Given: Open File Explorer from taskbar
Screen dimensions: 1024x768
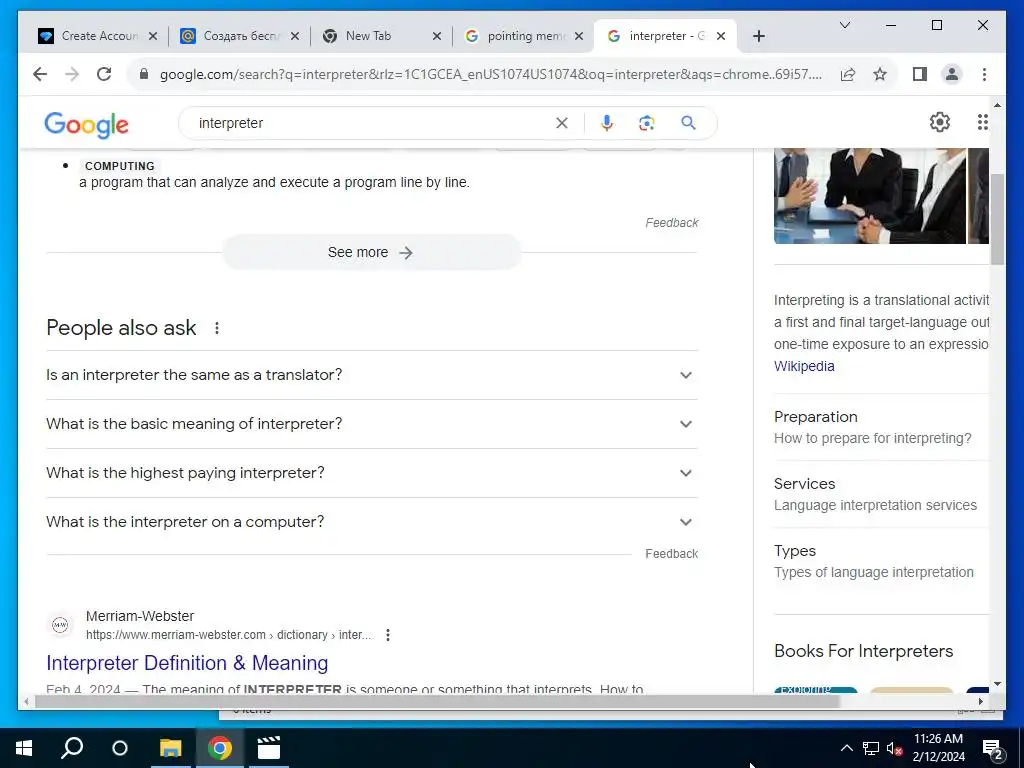Looking at the screenshot, I should 170,748.
